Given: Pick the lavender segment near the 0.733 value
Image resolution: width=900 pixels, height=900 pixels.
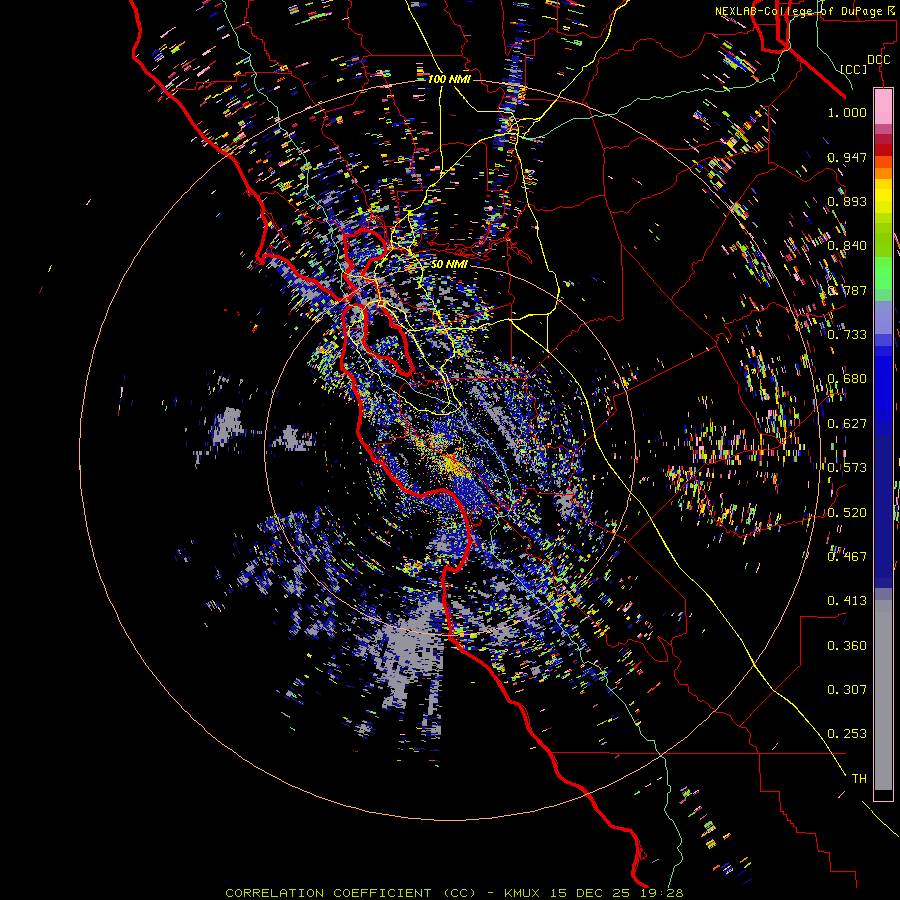Looking at the screenshot, I should coord(883,317).
